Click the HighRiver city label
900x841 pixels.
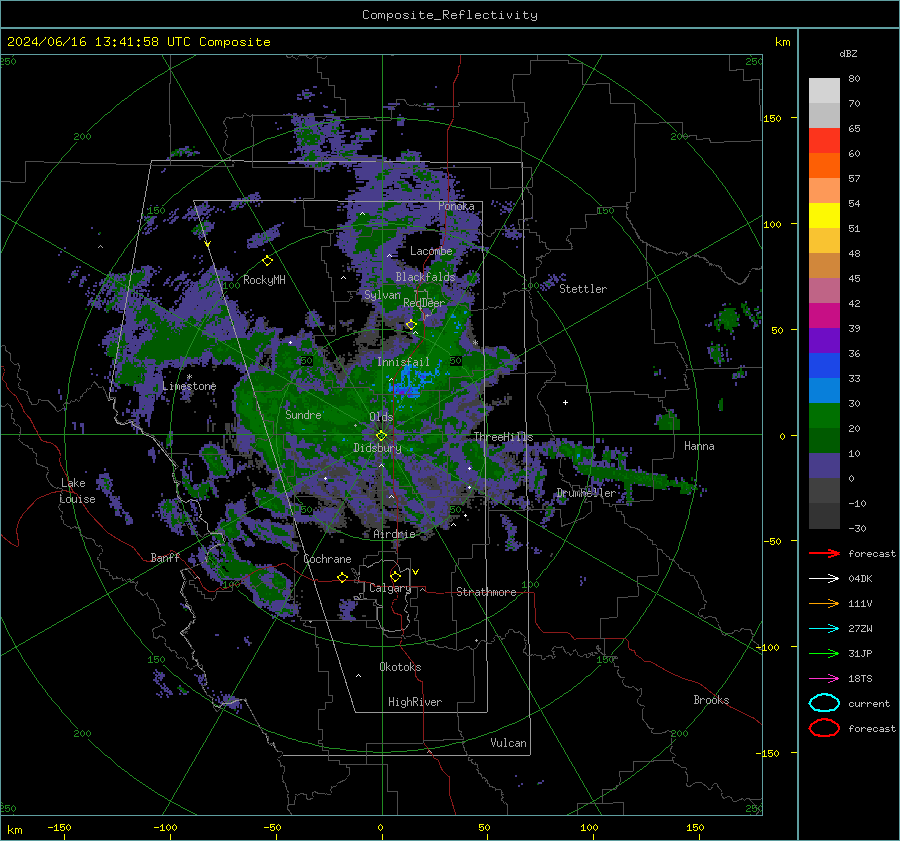415,702
